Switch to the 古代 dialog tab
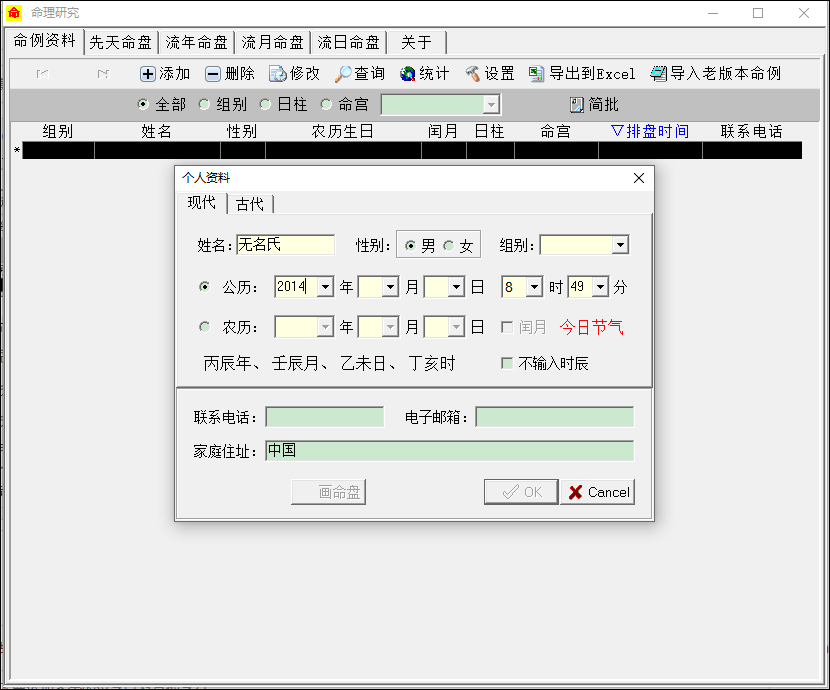The image size is (830, 690). click(x=250, y=204)
